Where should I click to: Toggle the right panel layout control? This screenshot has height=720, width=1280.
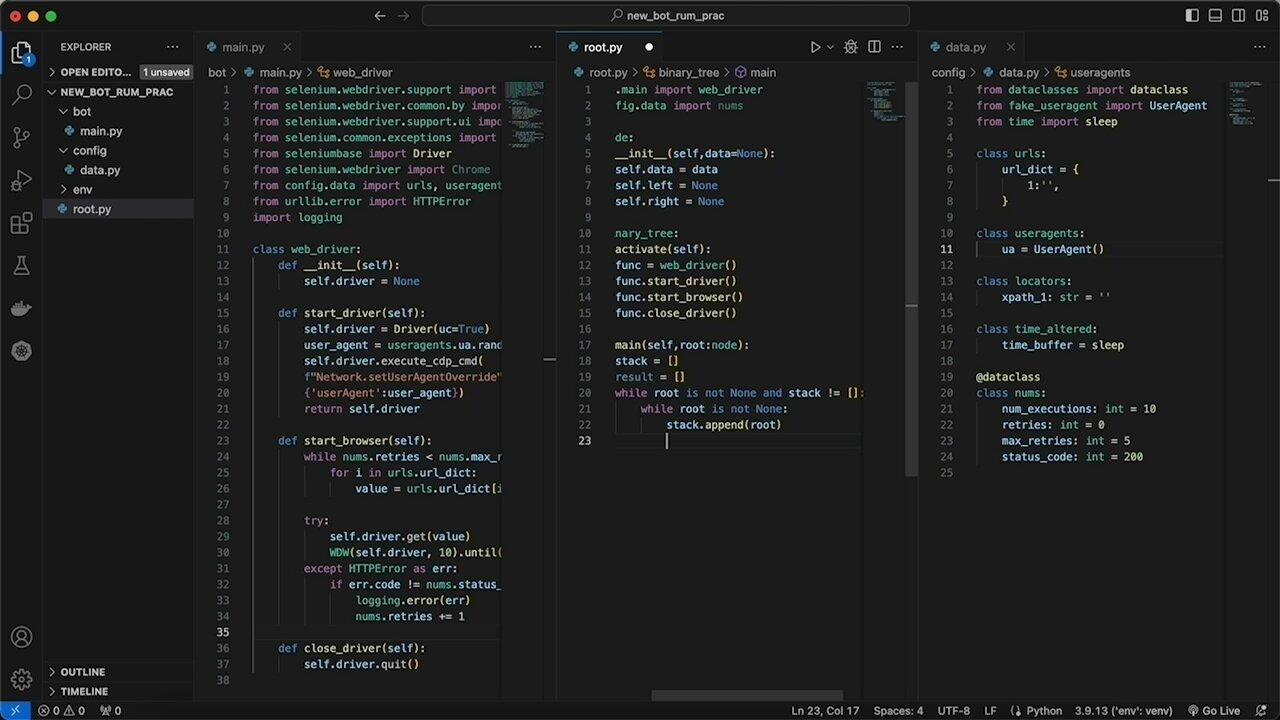(x=1238, y=15)
